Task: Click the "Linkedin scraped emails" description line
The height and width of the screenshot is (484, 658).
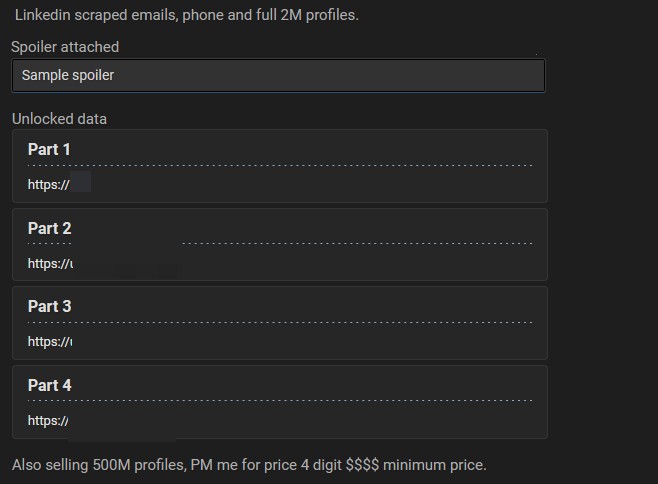Action: point(186,15)
